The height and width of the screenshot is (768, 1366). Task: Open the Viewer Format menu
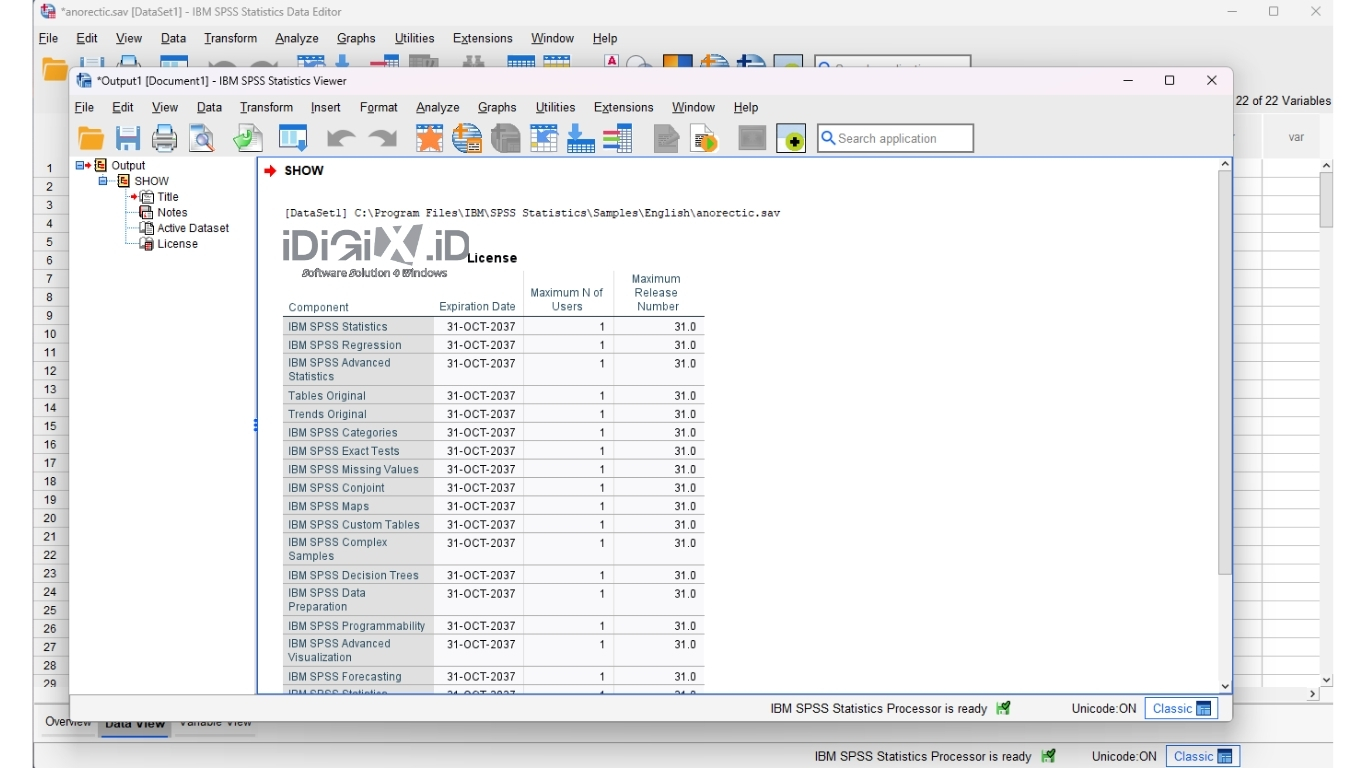[379, 108]
